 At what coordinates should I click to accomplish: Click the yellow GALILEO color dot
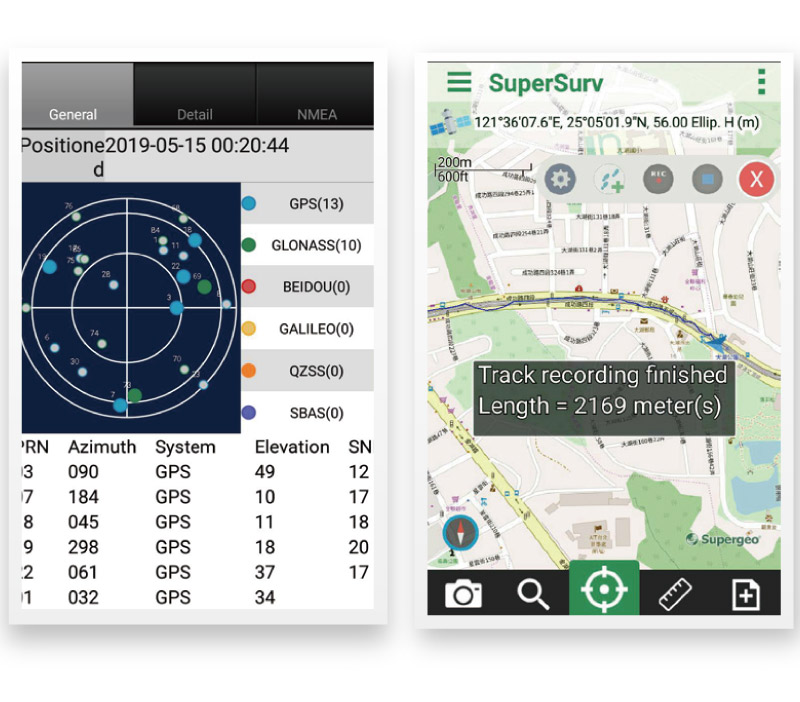click(249, 329)
